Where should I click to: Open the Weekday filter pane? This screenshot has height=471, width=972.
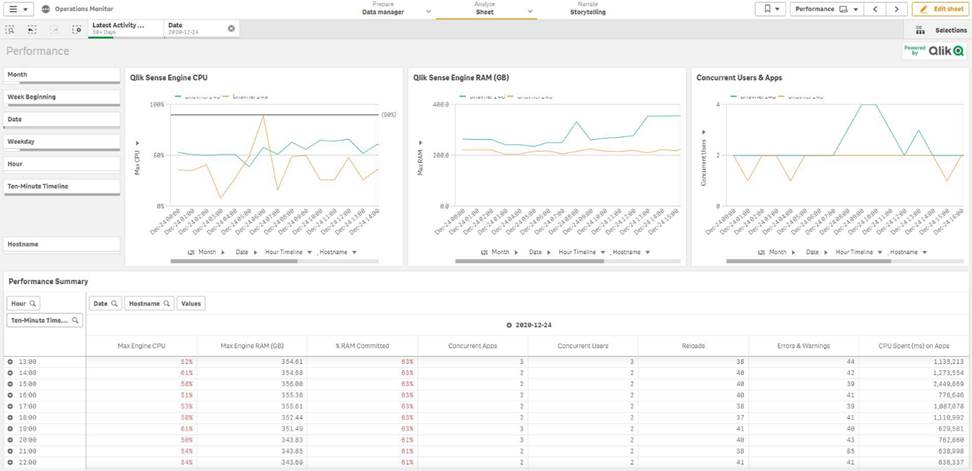62,143
